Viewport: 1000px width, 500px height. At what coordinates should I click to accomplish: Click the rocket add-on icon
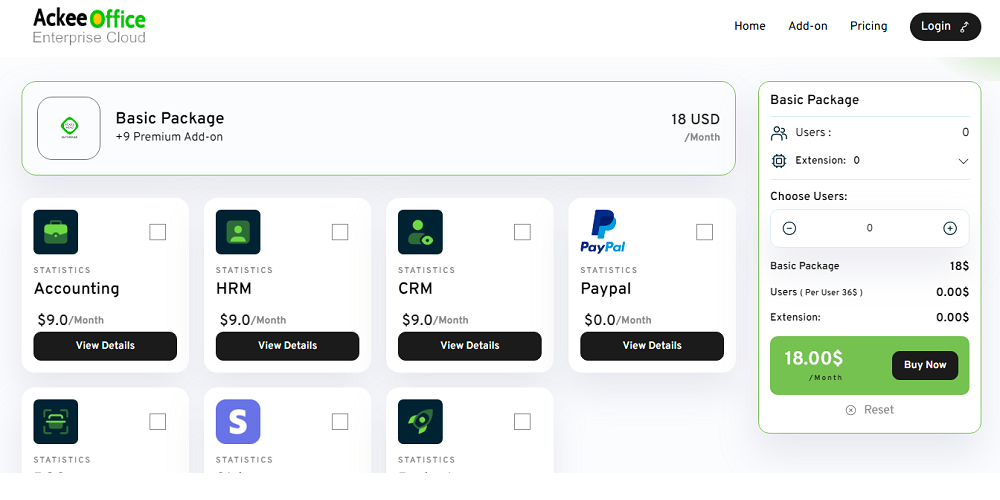coord(420,422)
